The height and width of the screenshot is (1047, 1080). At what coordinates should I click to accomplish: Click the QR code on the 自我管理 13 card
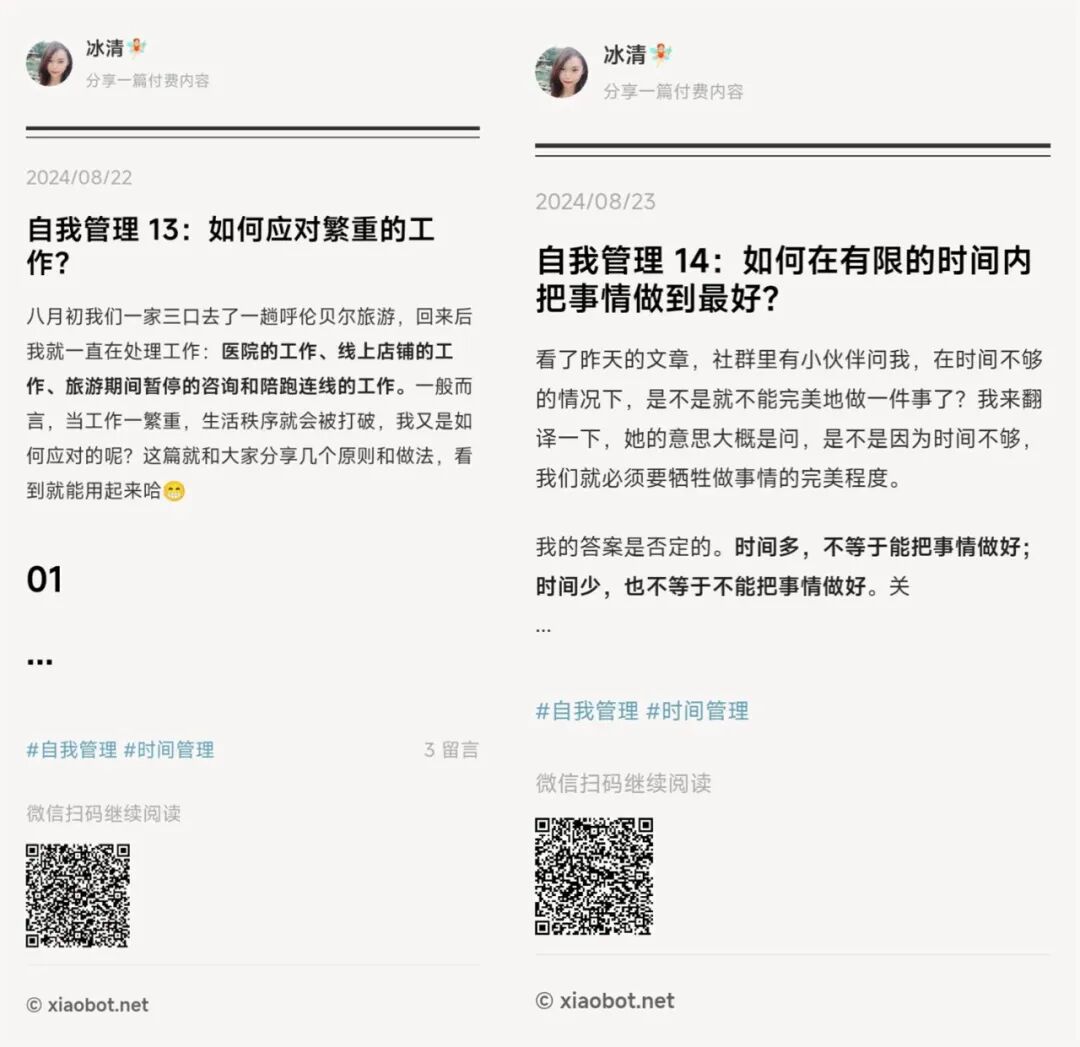tap(78, 895)
